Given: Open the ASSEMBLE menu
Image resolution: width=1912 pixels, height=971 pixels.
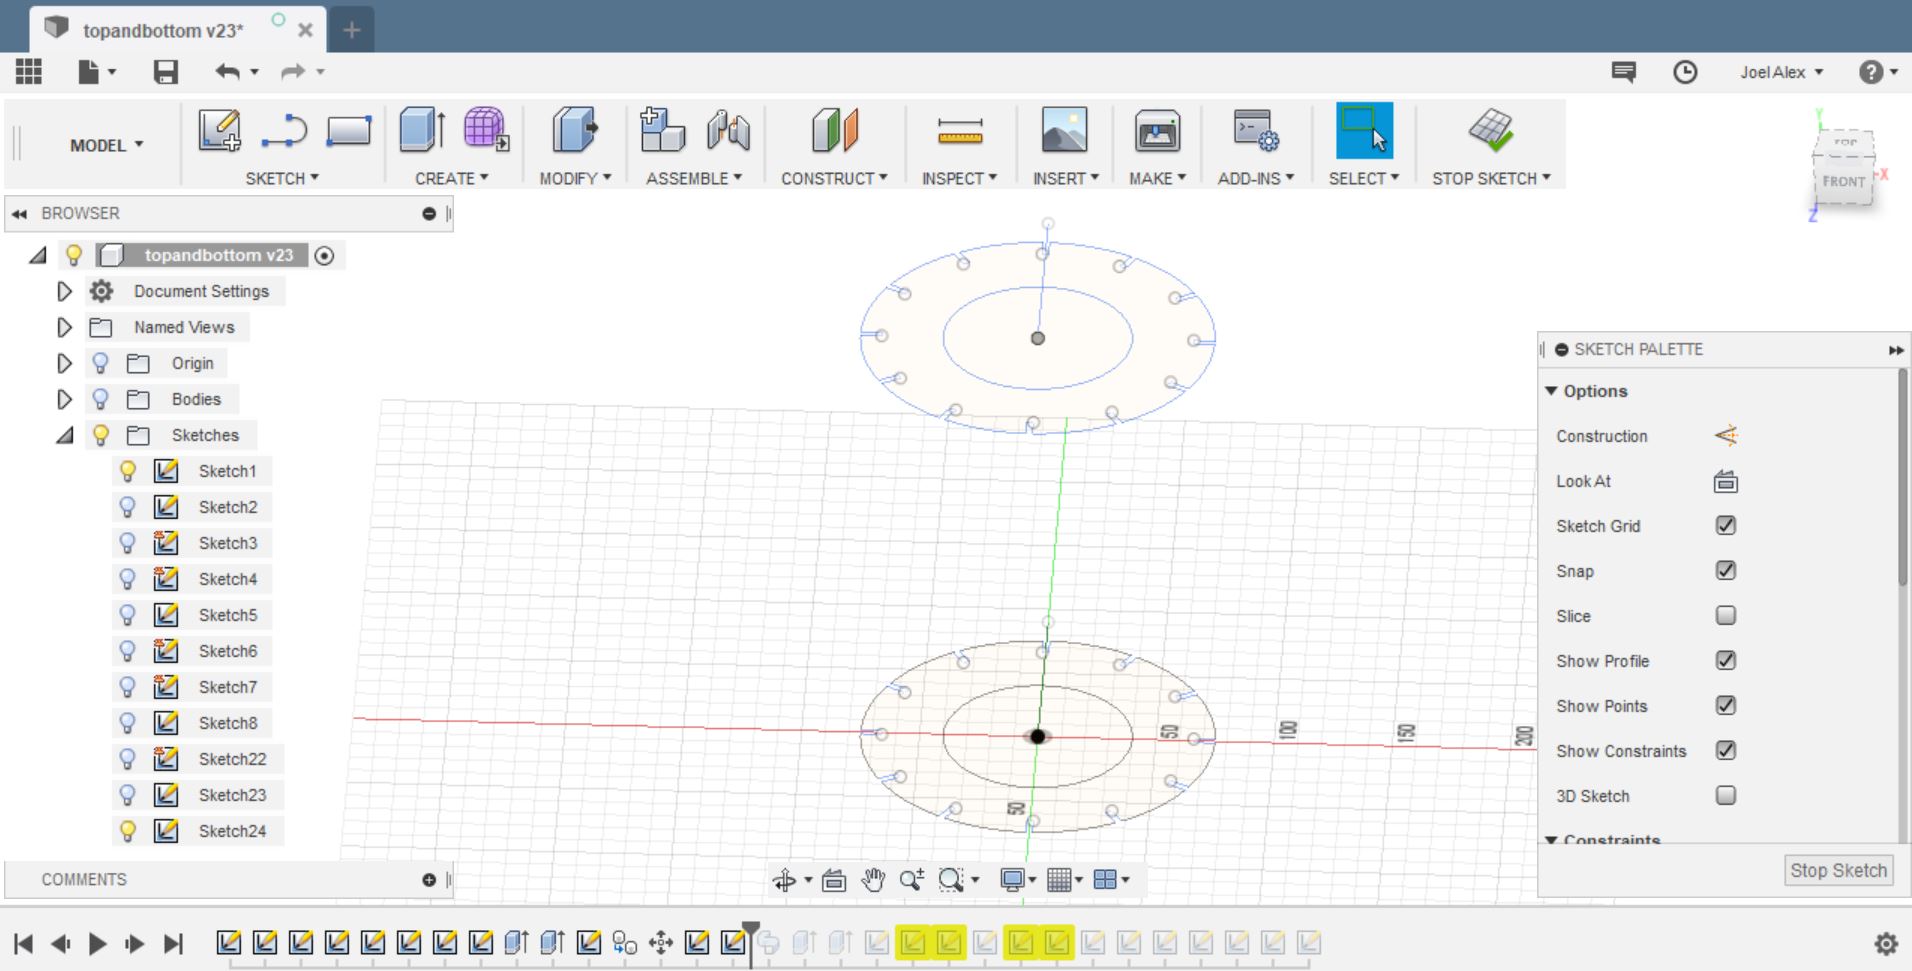Looking at the screenshot, I should pyautogui.click(x=694, y=178).
